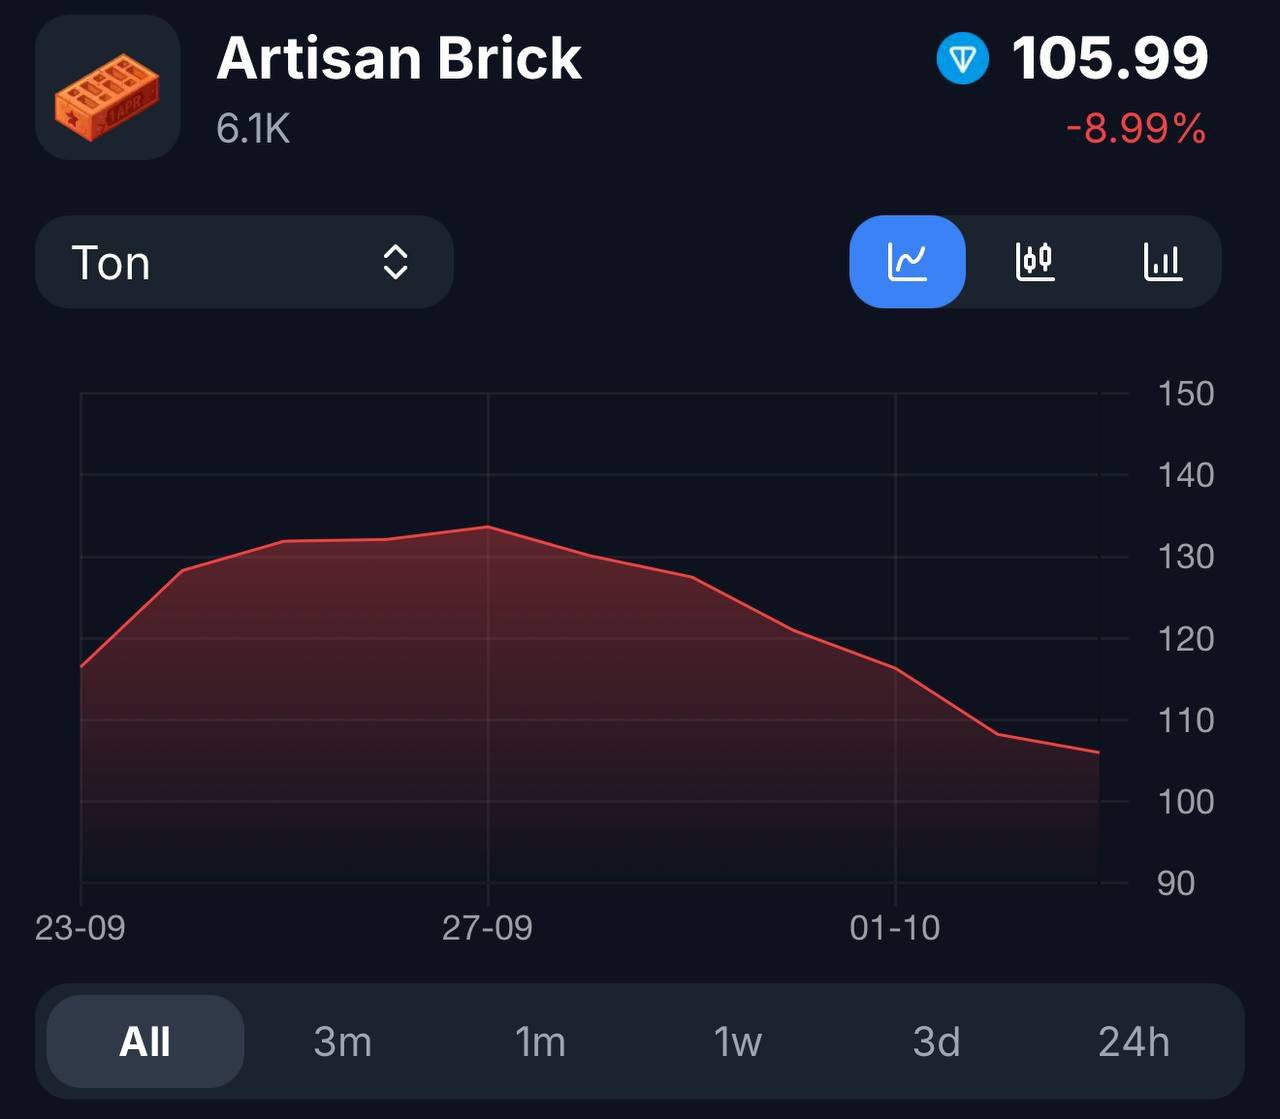Click the 105.99 price value

point(1110,58)
